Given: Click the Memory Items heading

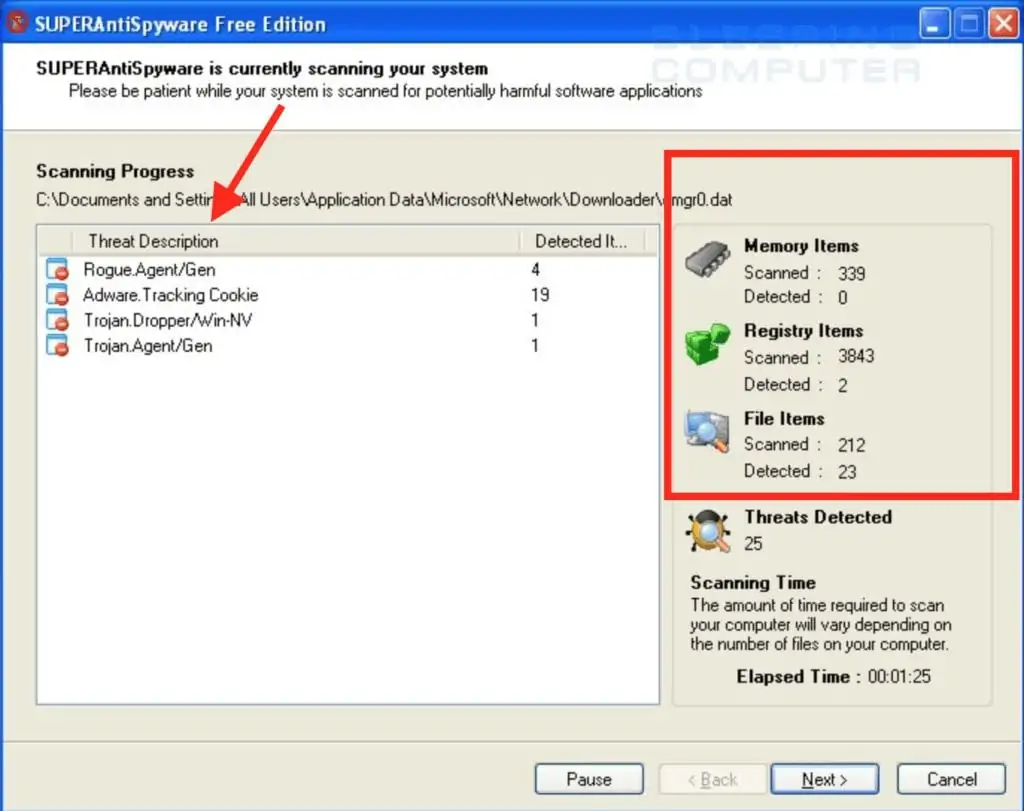Looking at the screenshot, I should click(801, 246).
